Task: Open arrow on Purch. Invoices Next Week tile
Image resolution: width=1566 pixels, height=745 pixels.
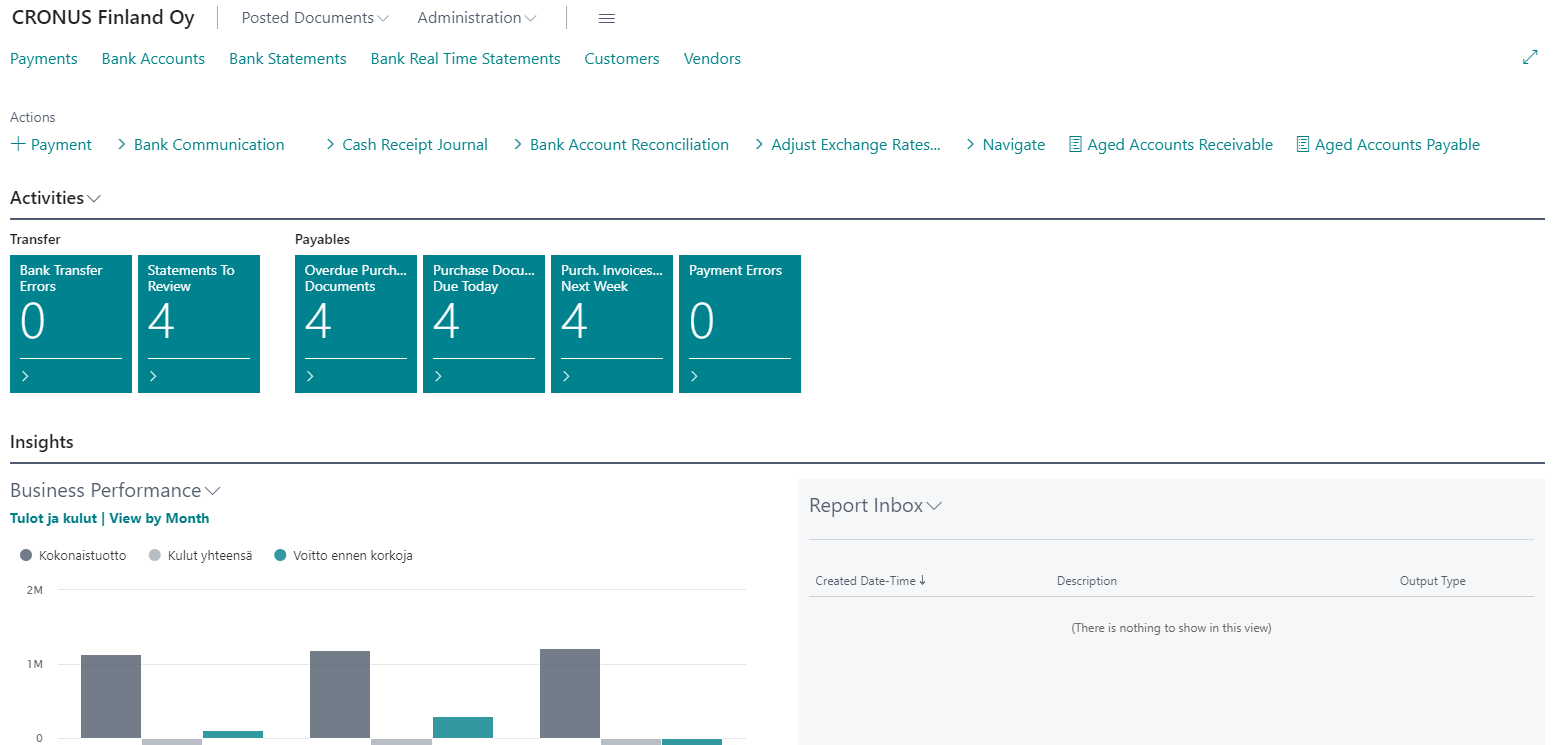Action: point(566,376)
